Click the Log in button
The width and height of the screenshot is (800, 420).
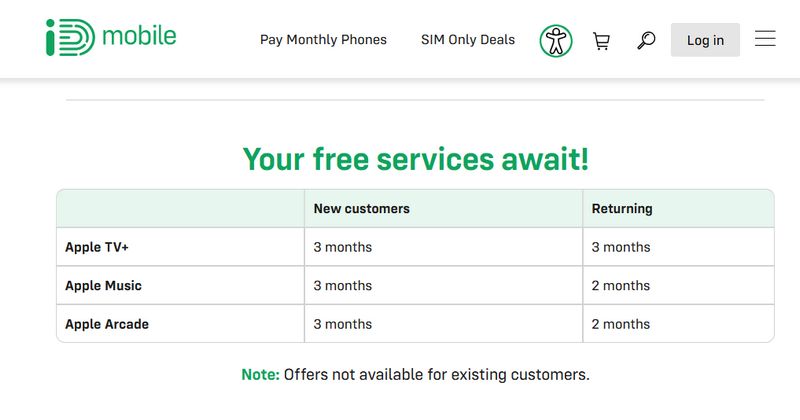click(x=705, y=40)
